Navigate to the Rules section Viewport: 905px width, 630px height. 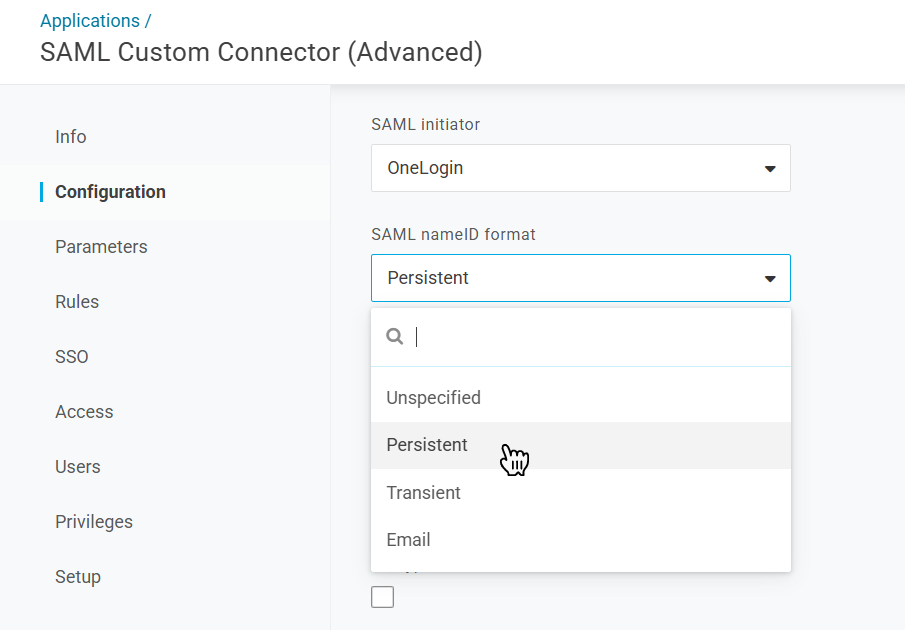(77, 302)
